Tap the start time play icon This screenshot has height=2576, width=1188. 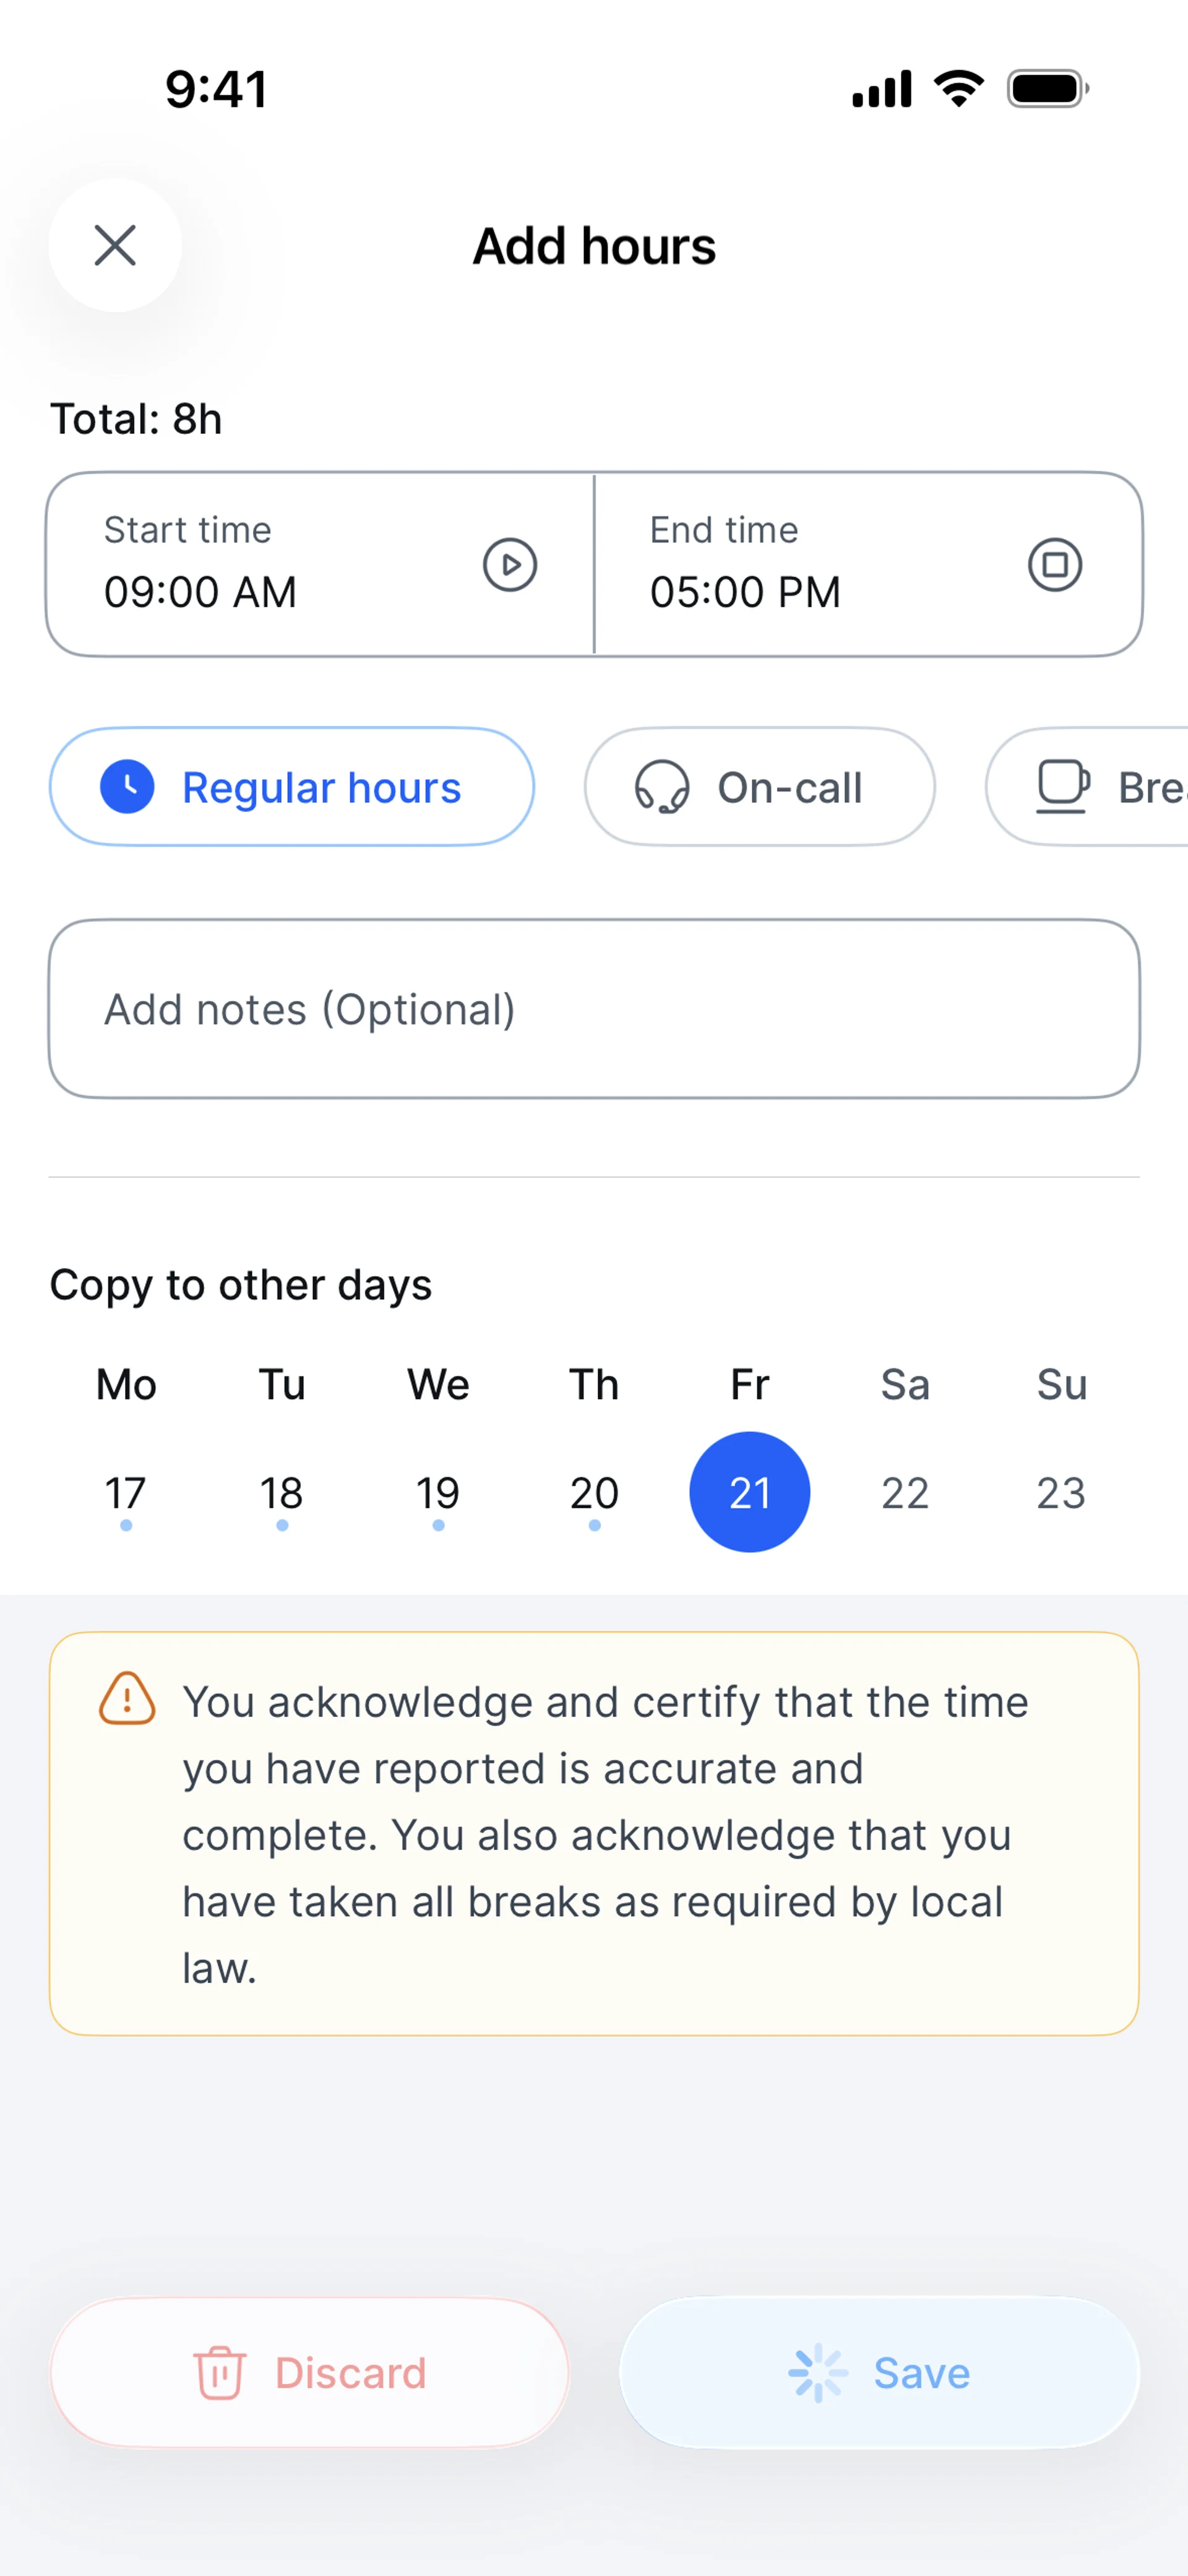pyautogui.click(x=510, y=565)
